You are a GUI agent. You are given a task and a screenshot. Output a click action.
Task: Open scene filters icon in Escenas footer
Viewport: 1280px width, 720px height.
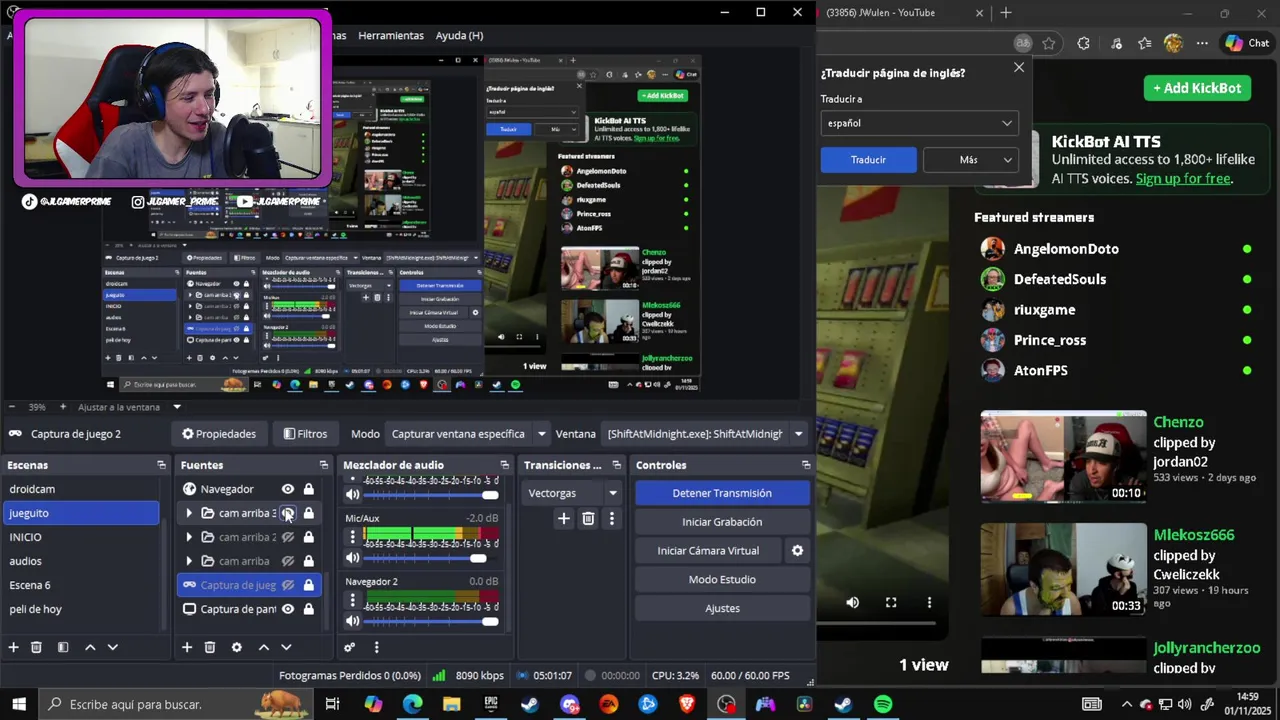point(63,647)
